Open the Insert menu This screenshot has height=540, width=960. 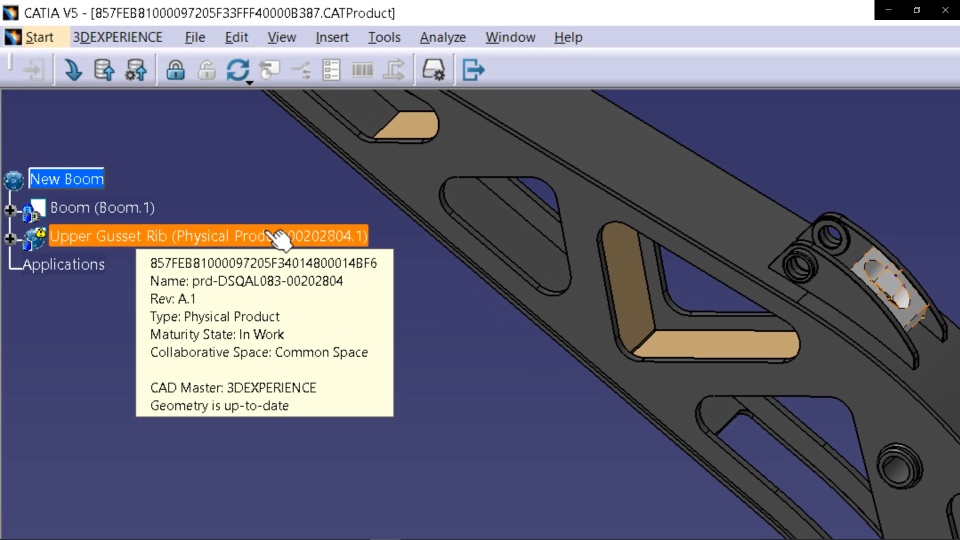click(x=332, y=37)
